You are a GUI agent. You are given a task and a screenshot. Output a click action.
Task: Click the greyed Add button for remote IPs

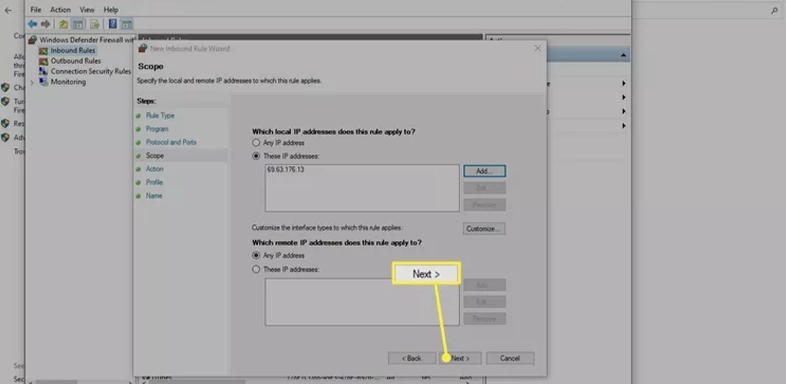coord(484,285)
